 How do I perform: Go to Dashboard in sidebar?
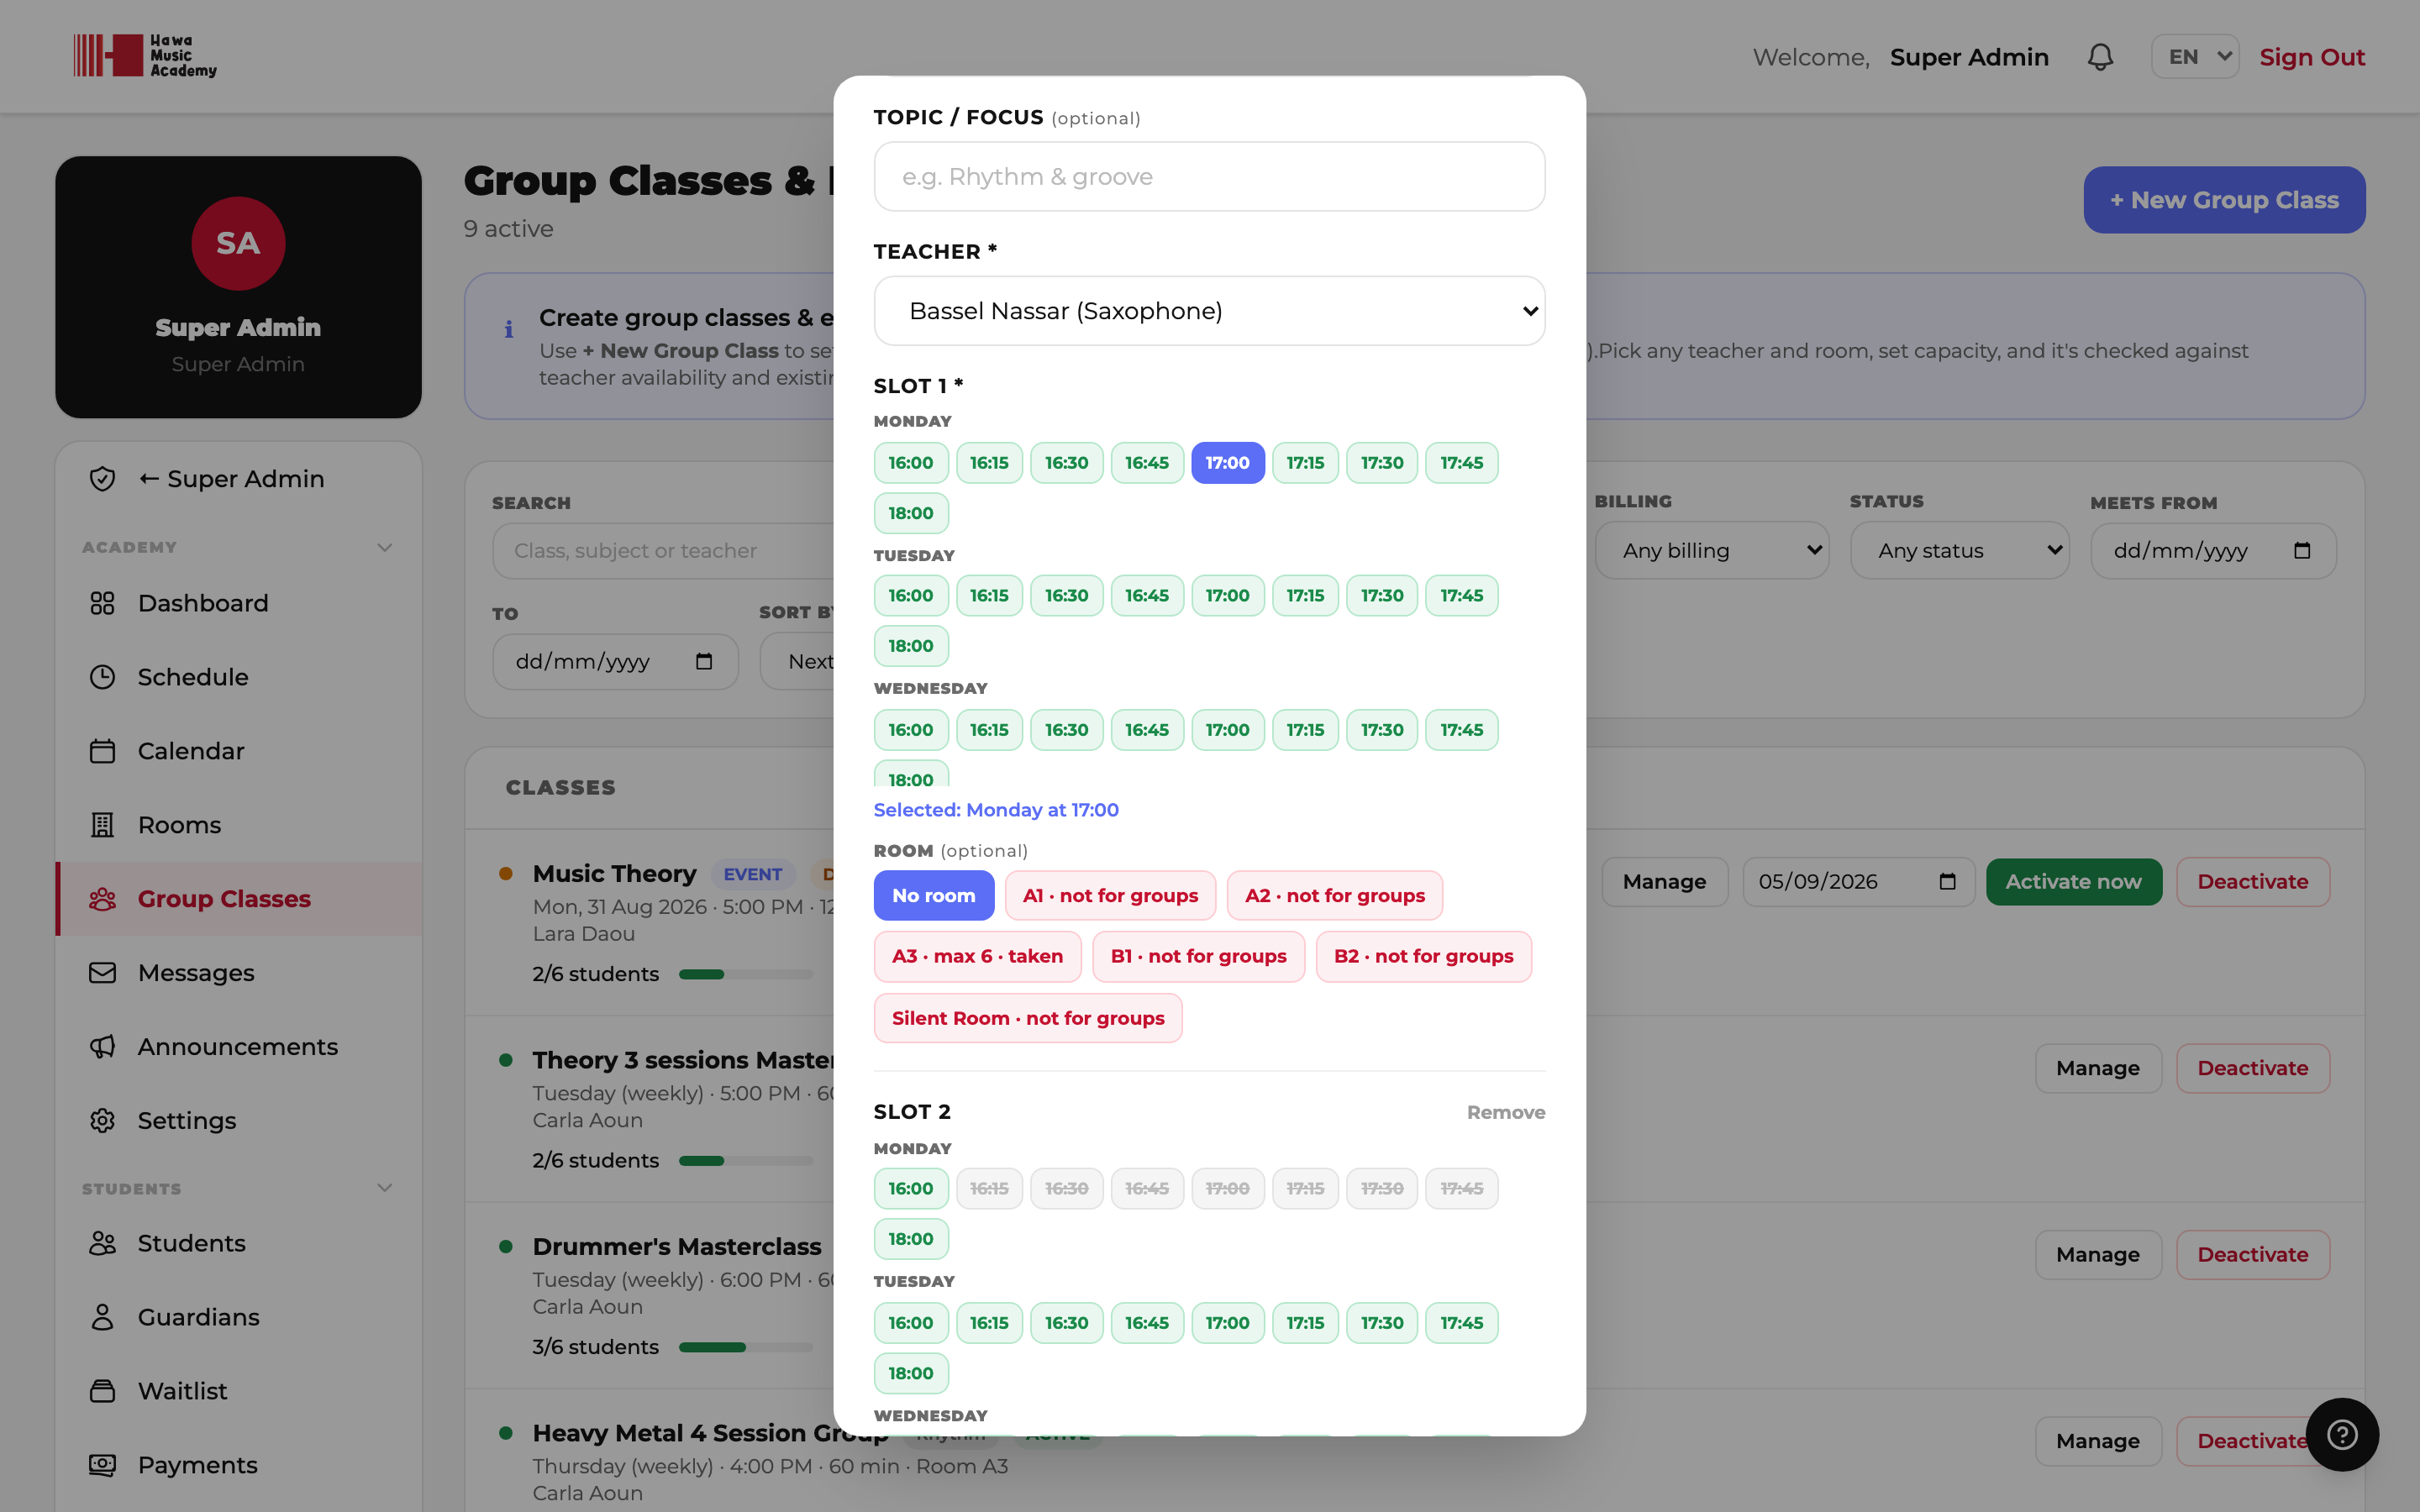pyautogui.click(x=238, y=603)
